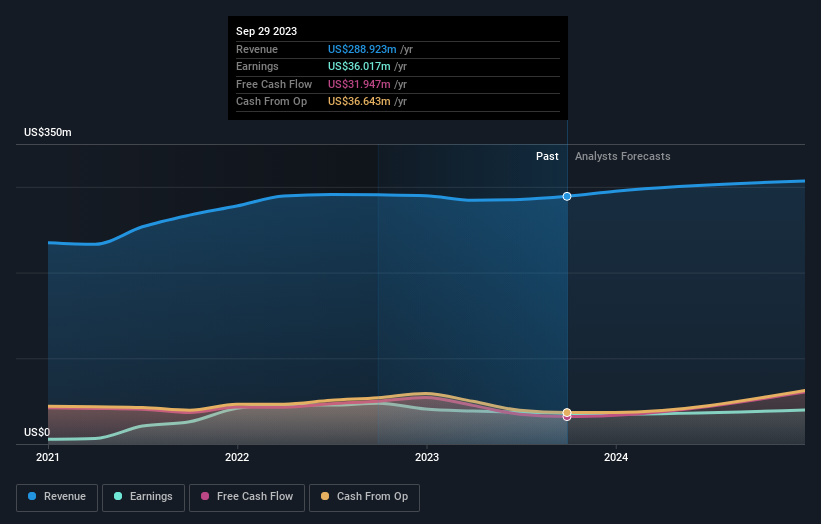This screenshot has height=524, width=821.
Task: Click the Past label on chart
Action: click(547, 156)
